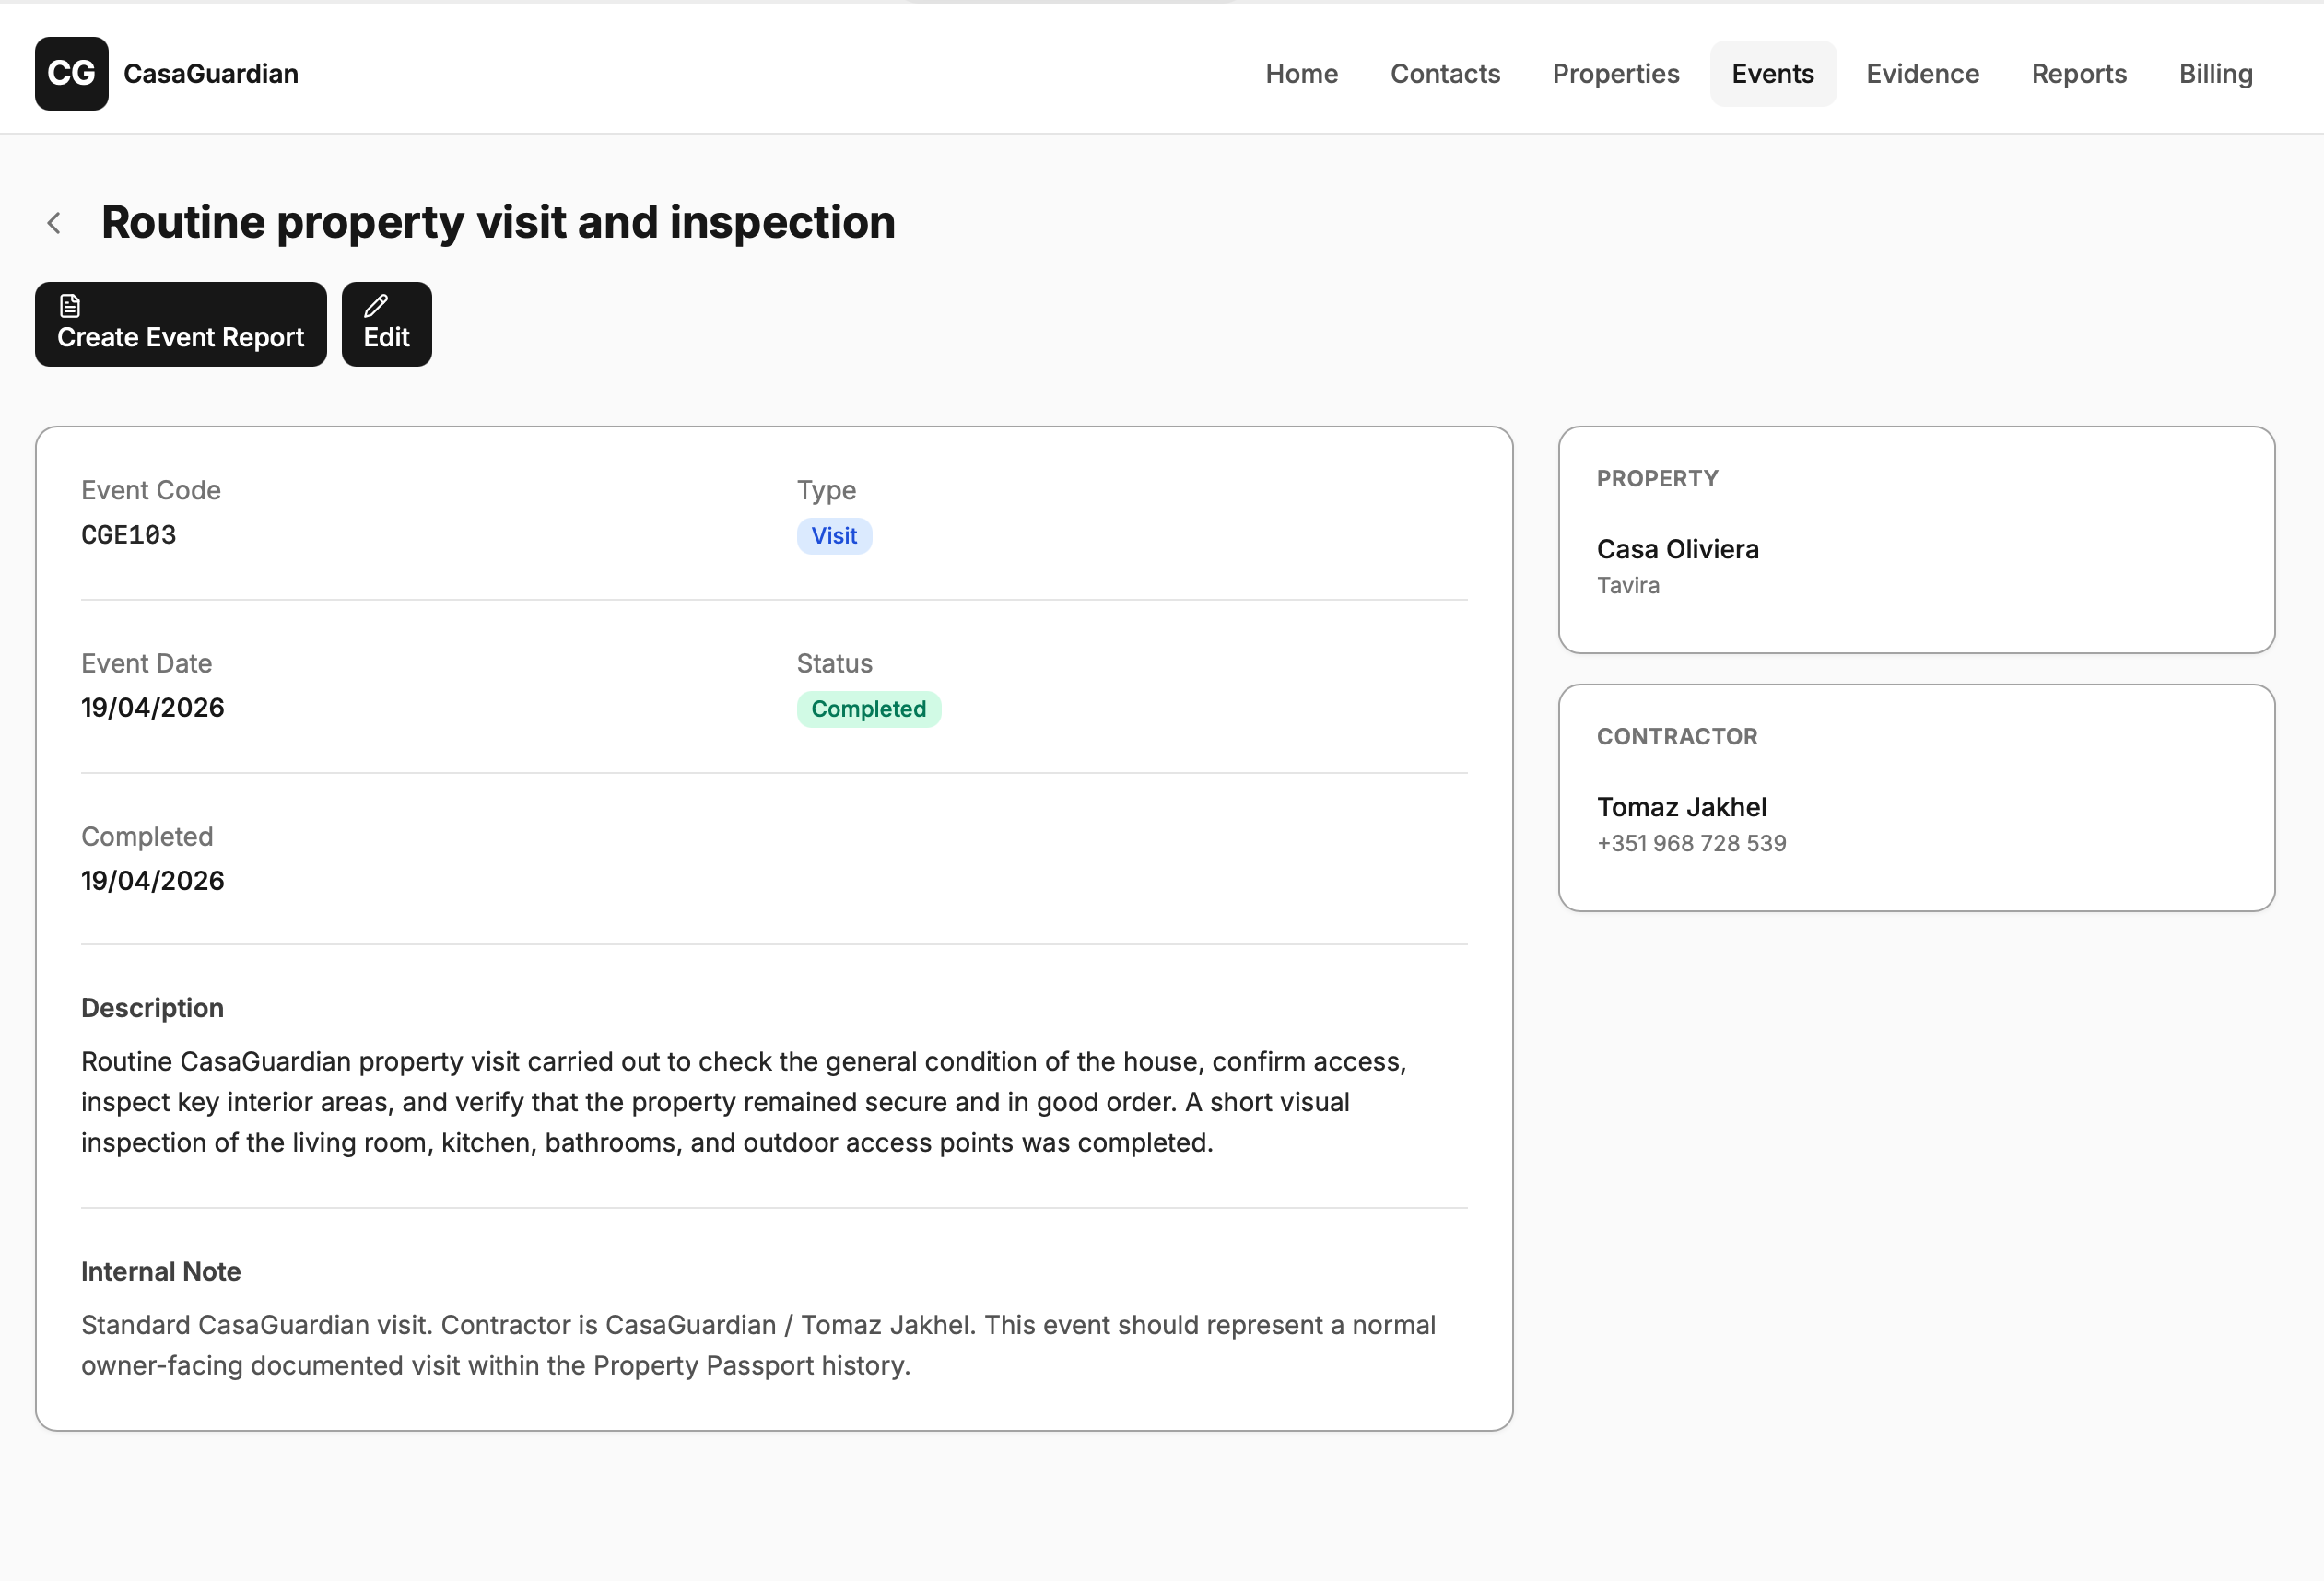The width and height of the screenshot is (2324, 1581).
Task: Go back using the left chevron arrow
Action: click(55, 223)
